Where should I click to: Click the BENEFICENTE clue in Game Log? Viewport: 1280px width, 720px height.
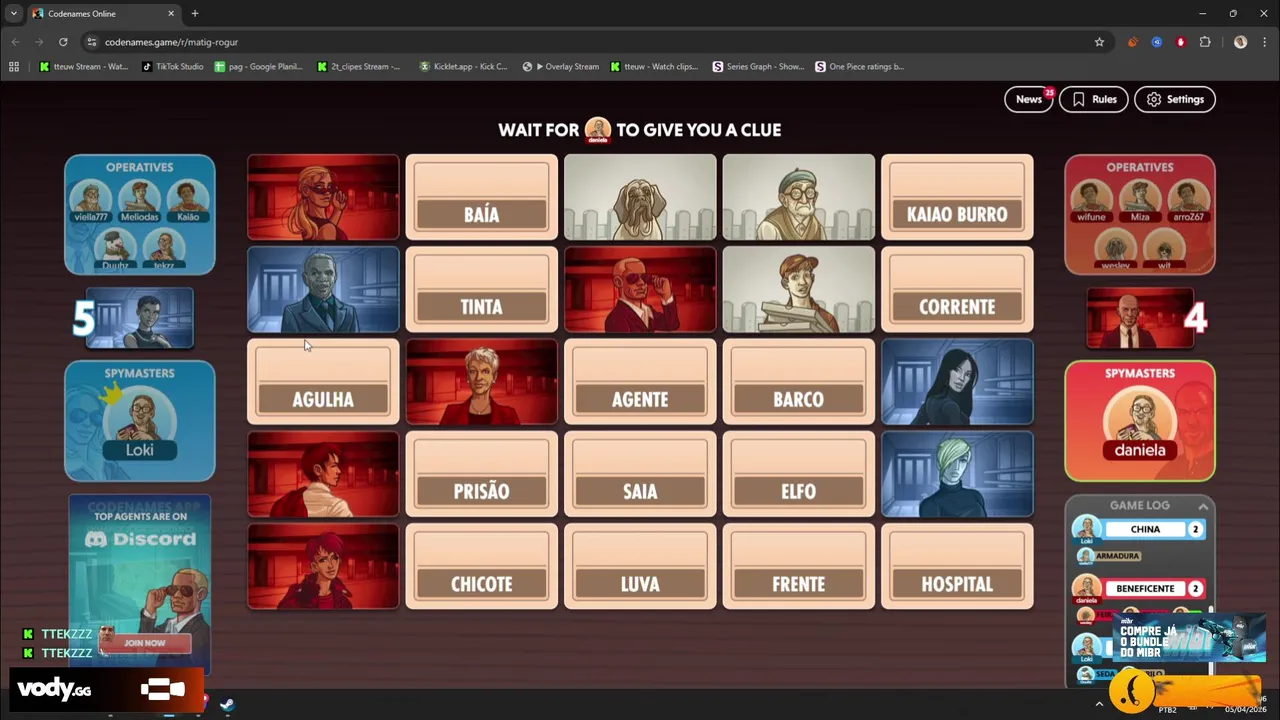(1145, 588)
